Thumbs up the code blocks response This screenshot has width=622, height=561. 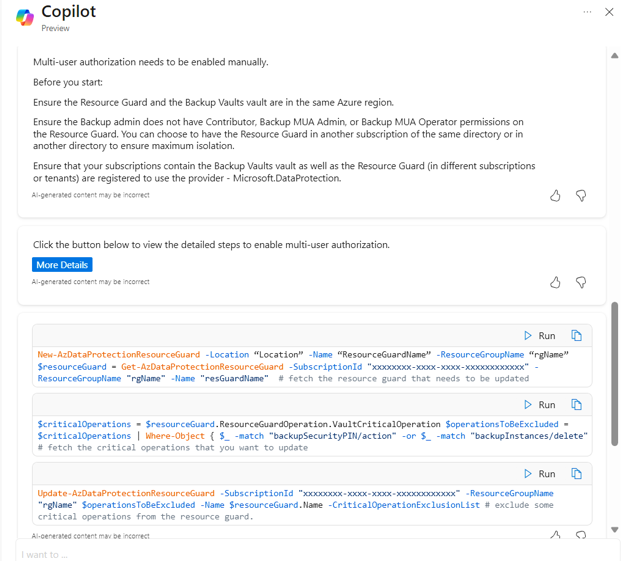click(555, 537)
